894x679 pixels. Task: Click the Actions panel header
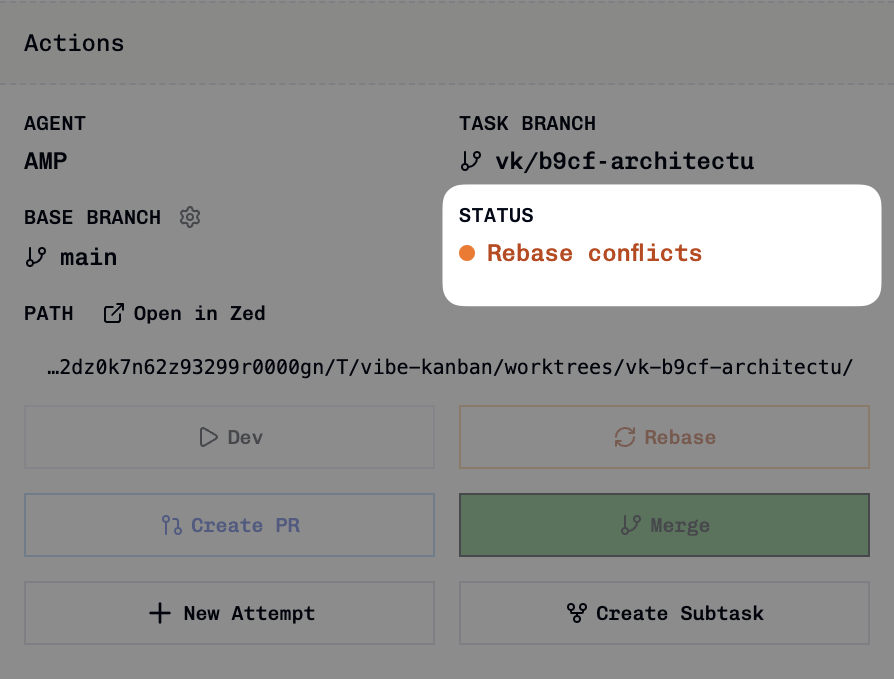click(x=74, y=43)
